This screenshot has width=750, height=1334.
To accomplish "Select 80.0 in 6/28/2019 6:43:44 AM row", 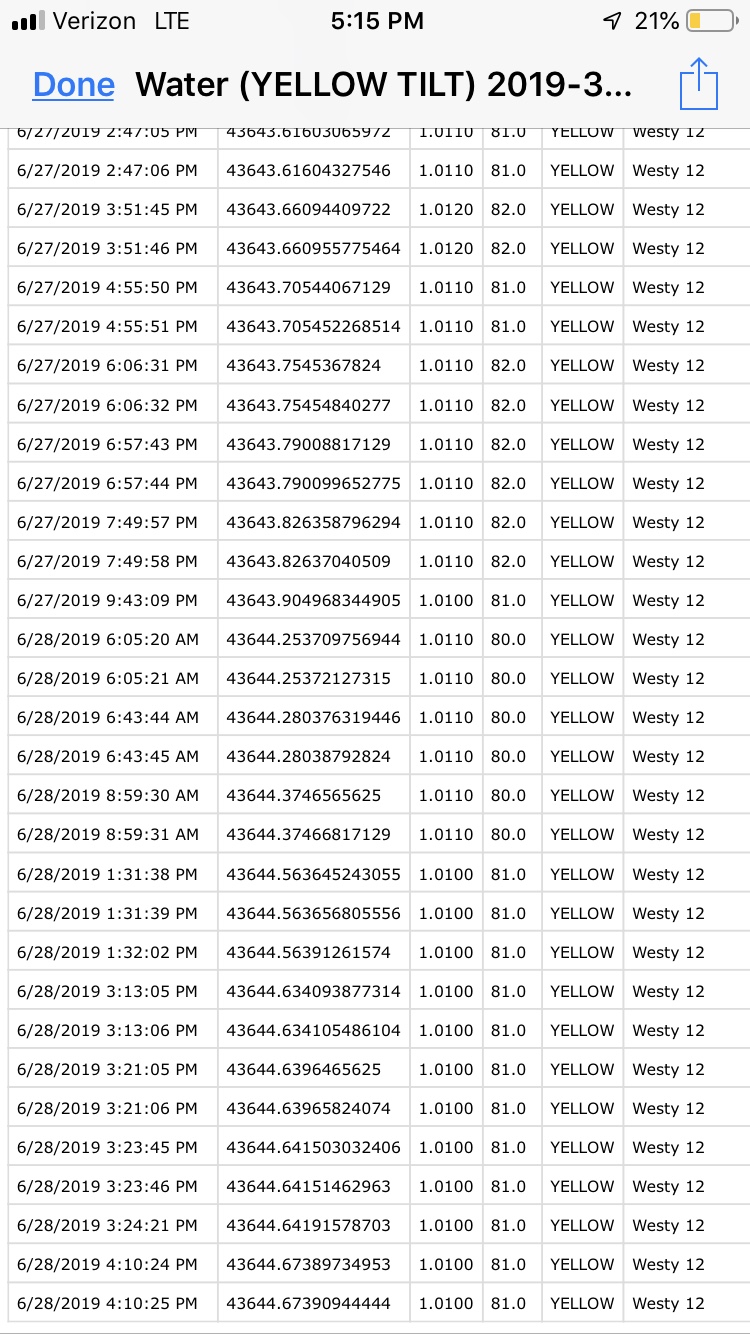I will [x=512, y=718].
